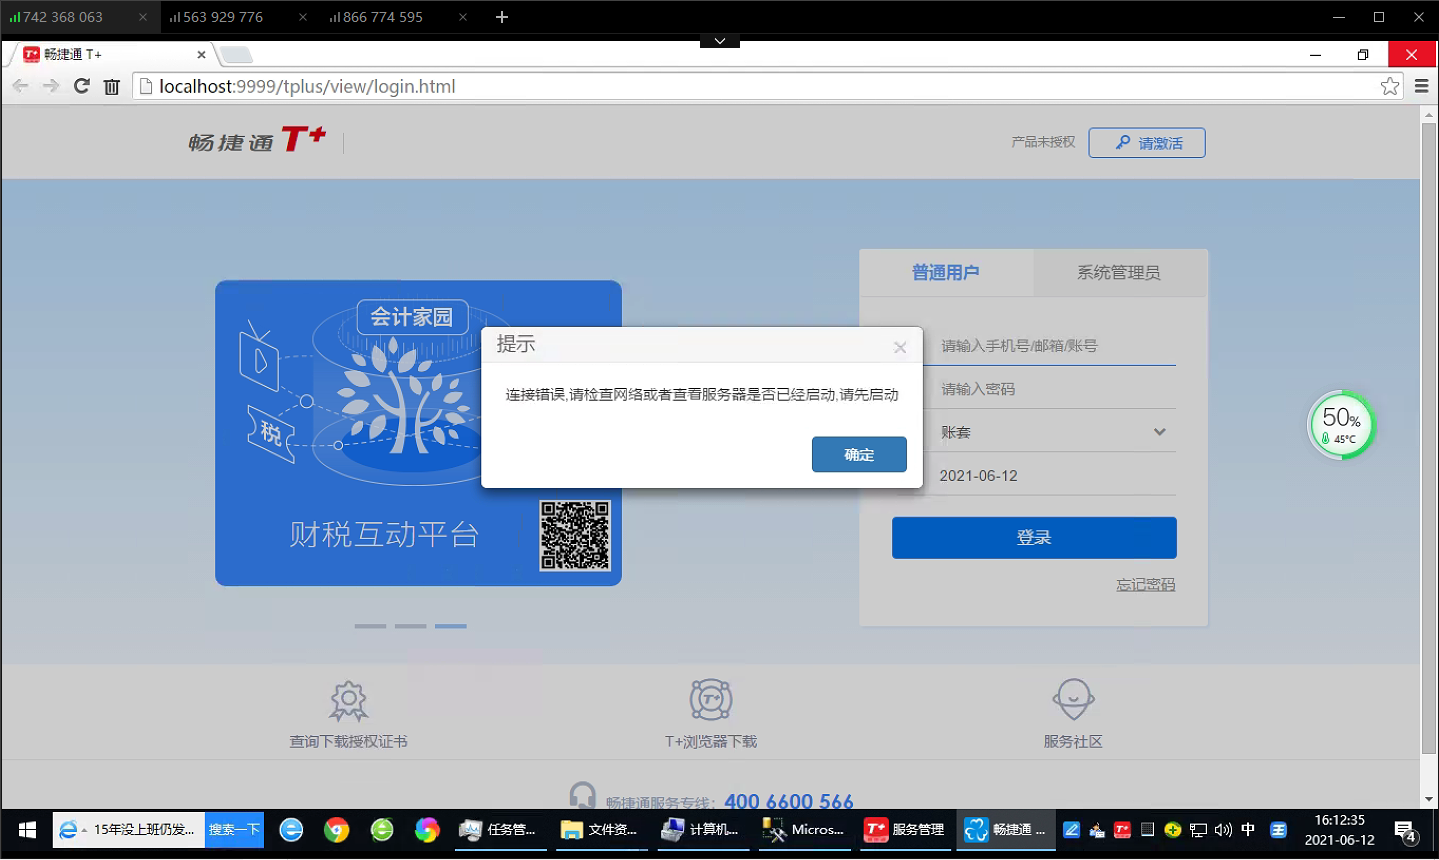Close the 提示 dialog with its X
Image resolution: width=1439 pixels, height=860 pixels.
coord(900,347)
